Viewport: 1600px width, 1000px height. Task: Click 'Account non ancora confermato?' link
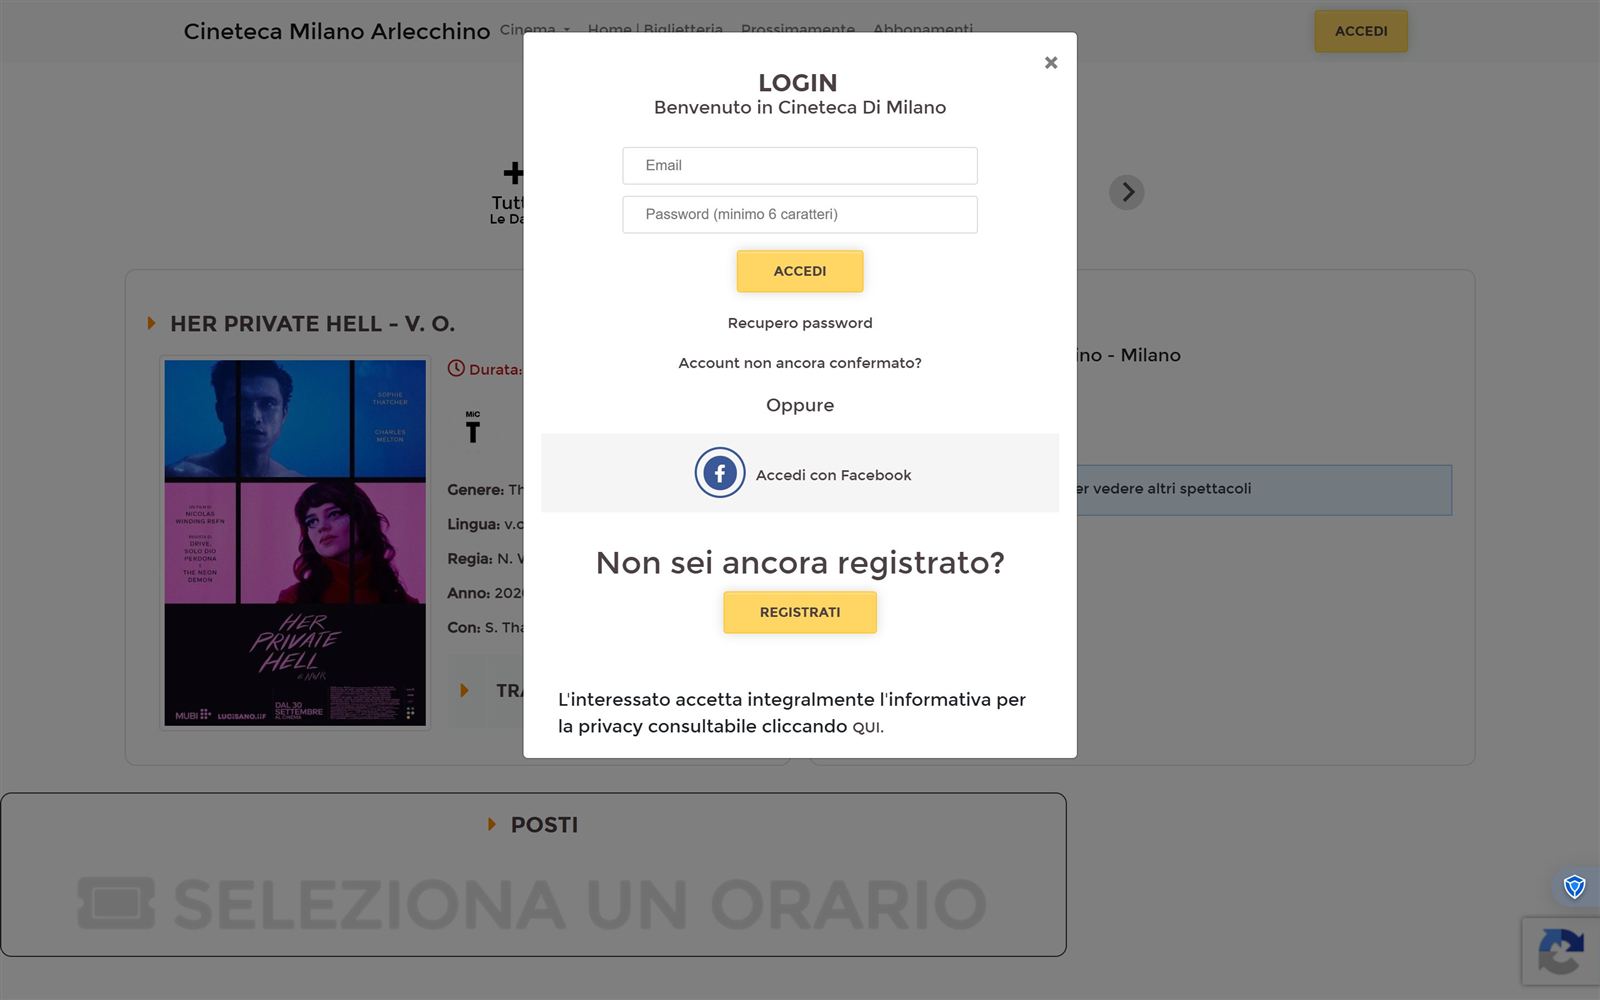click(800, 363)
